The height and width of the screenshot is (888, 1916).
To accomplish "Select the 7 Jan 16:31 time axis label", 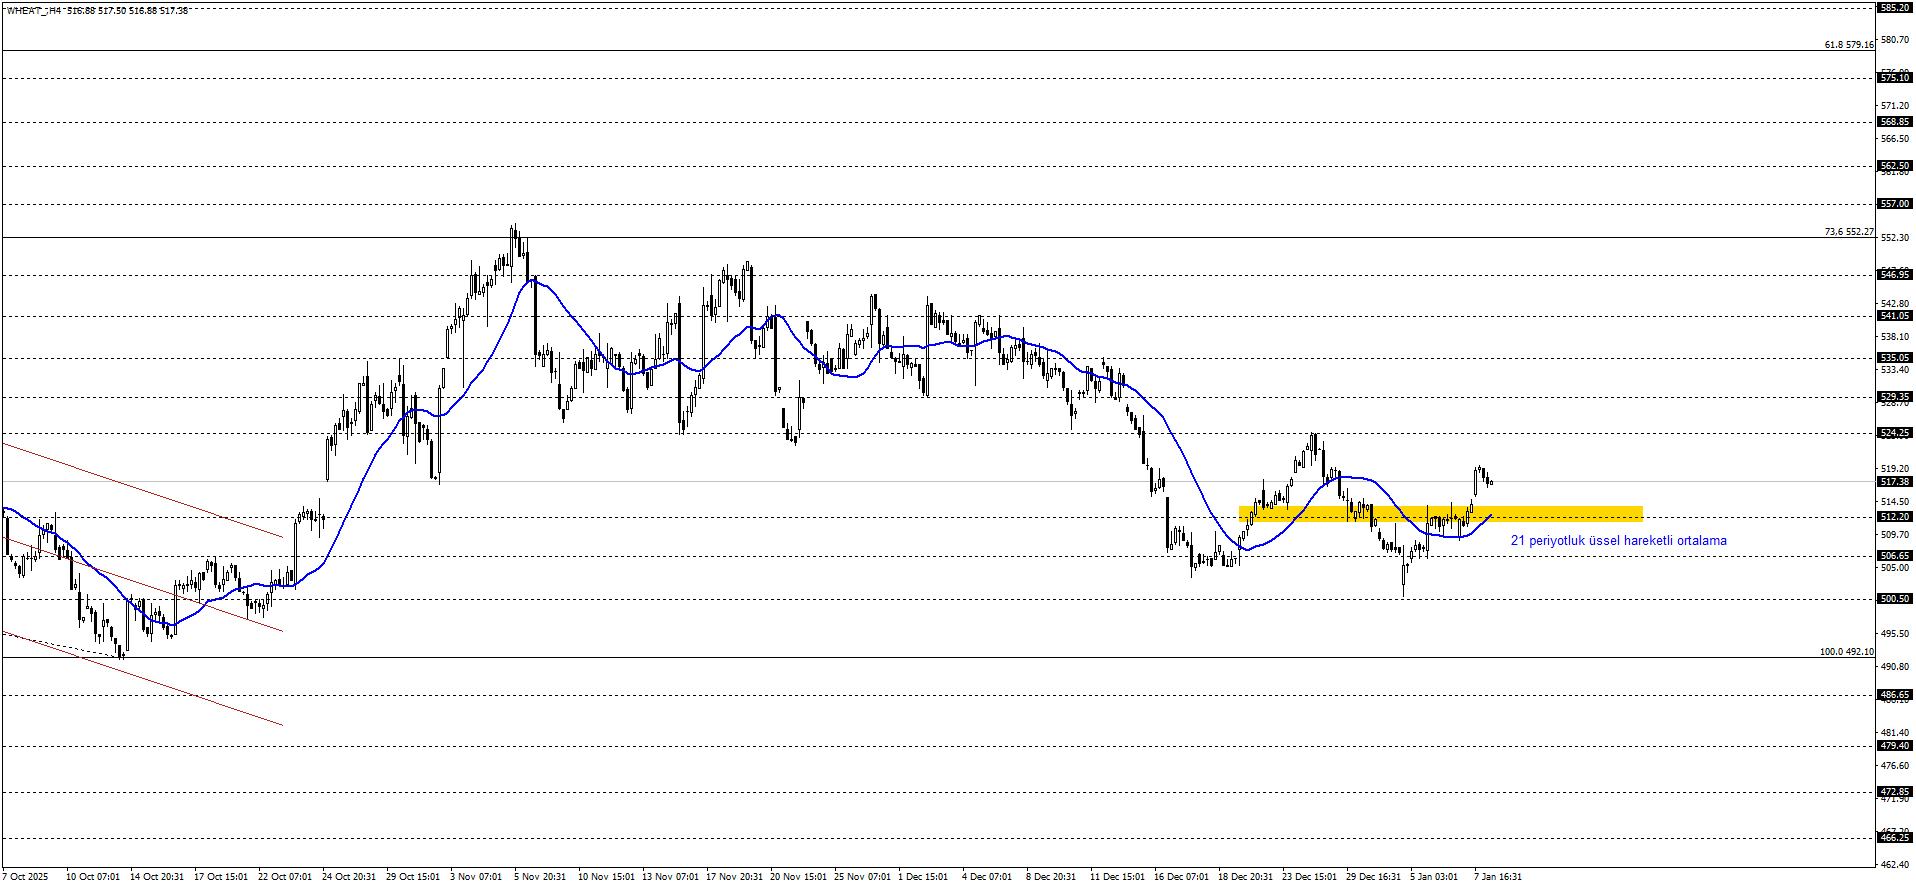I will coord(1498,877).
